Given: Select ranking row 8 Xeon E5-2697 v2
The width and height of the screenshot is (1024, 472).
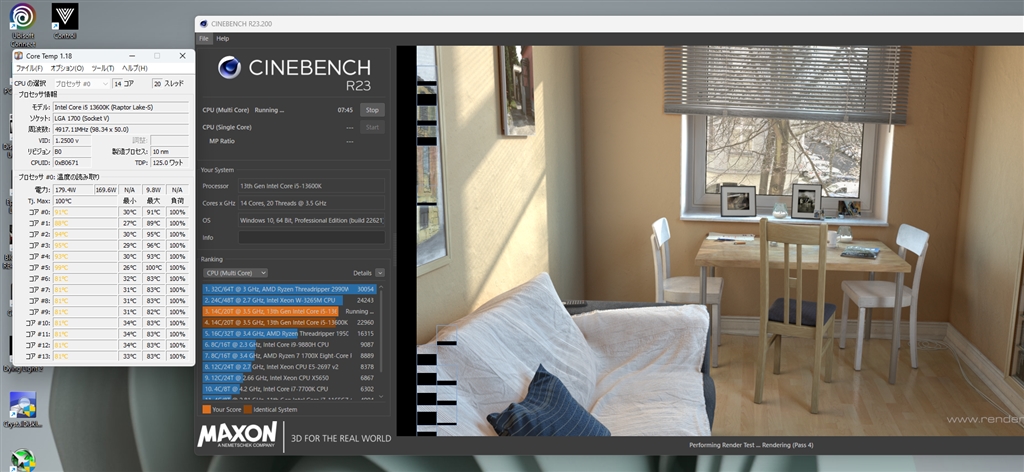Looking at the screenshot, I should tap(289, 367).
